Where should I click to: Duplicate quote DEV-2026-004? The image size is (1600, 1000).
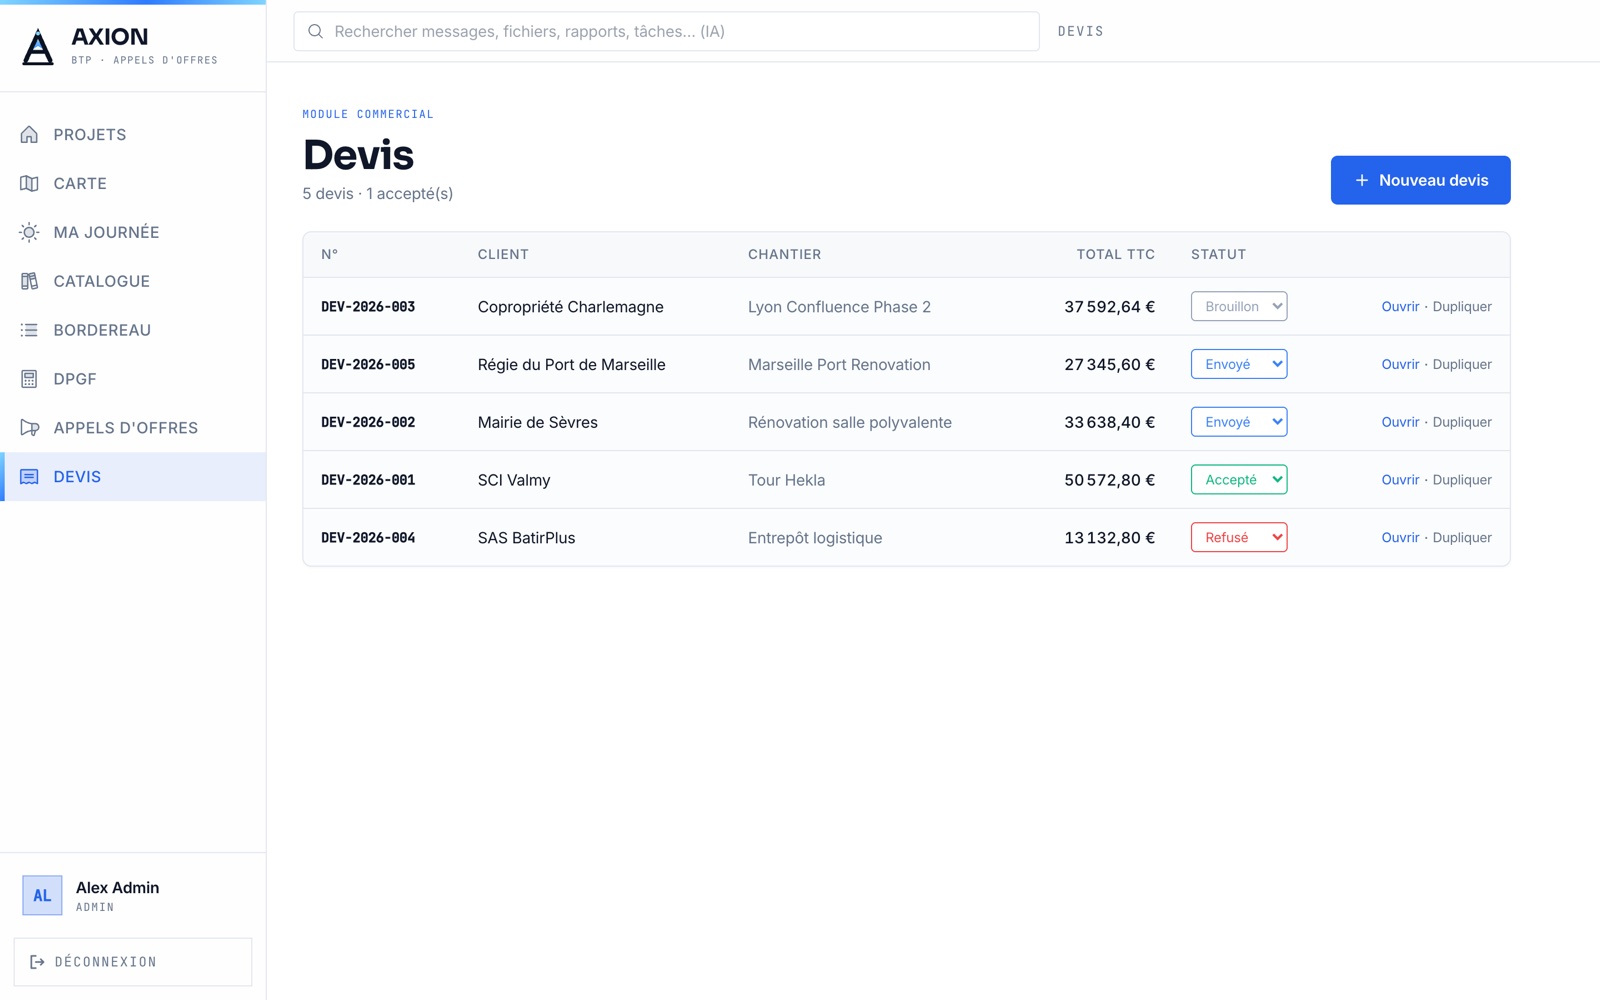1462,537
